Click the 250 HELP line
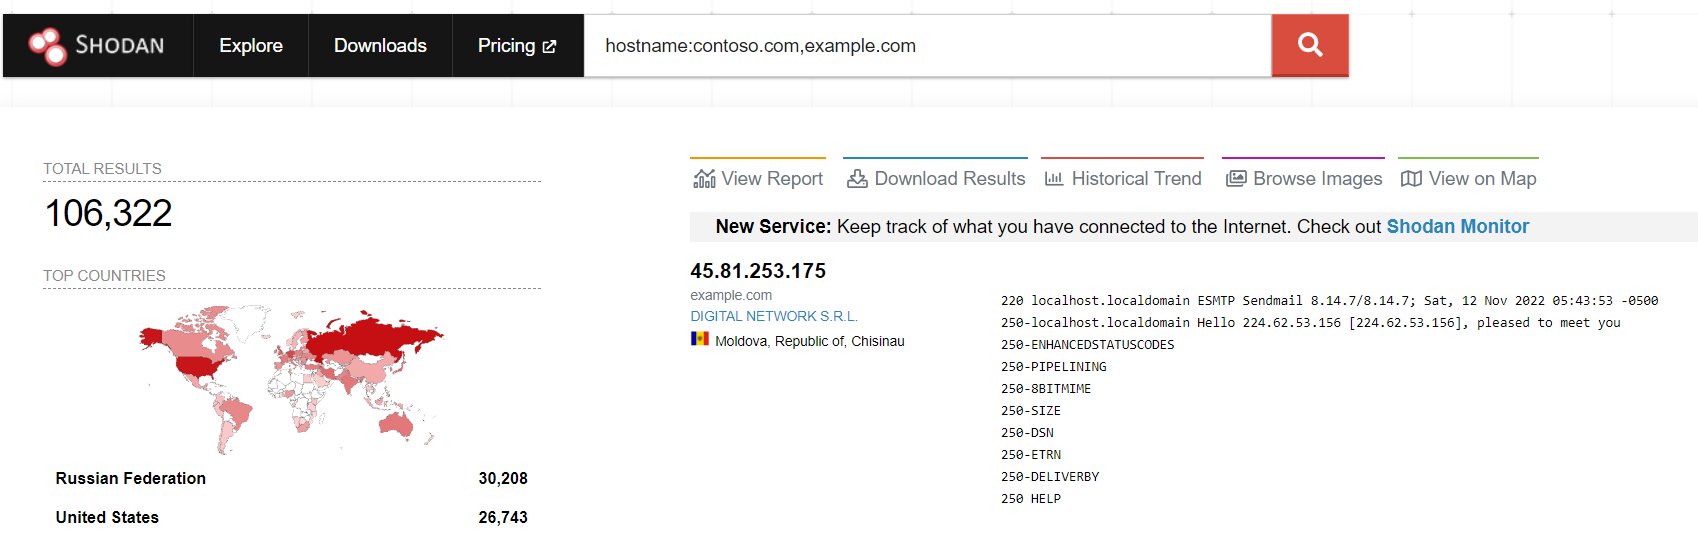Viewport: 1698px width, 538px height. (x=1031, y=499)
